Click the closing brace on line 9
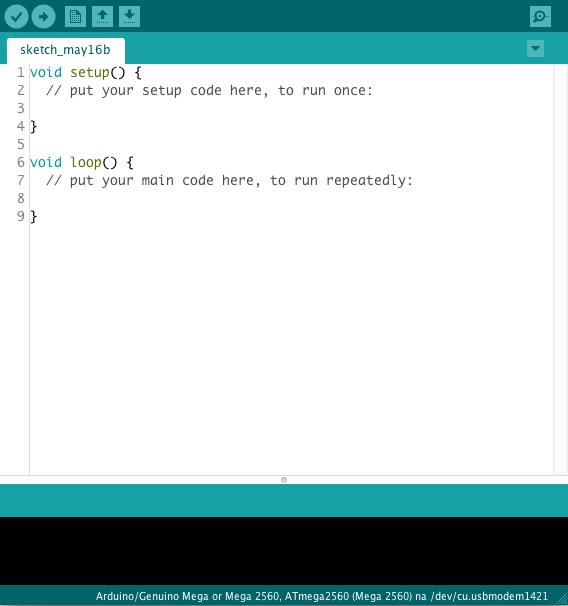The image size is (568, 606). [x=34, y=216]
